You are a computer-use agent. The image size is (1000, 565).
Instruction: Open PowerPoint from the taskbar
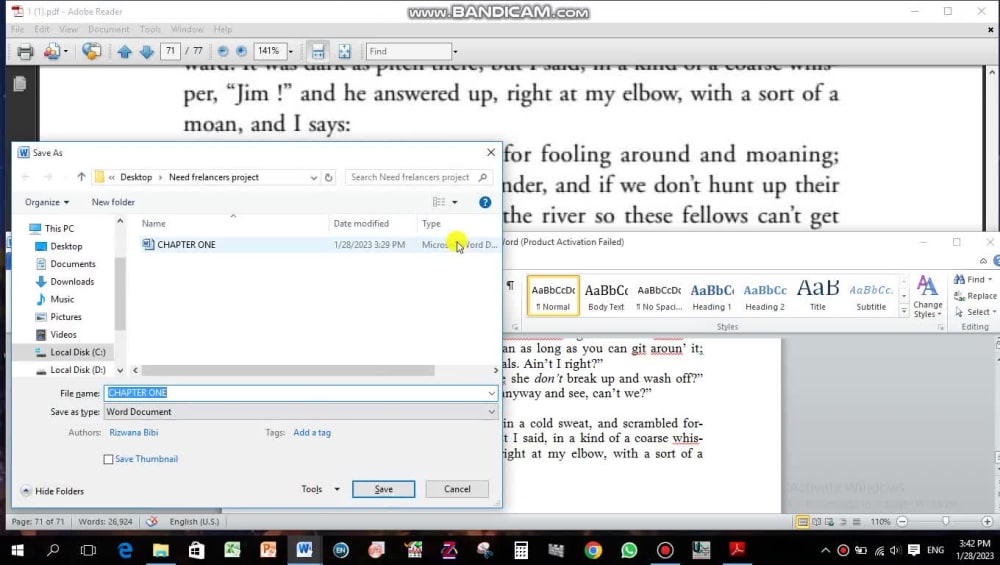(x=268, y=550)
